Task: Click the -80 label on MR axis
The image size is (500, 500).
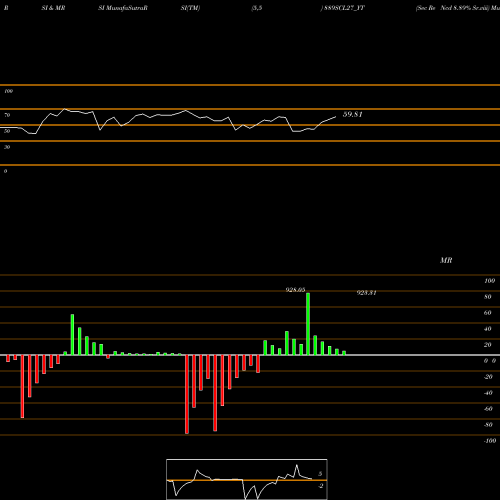Action: [x=488, y=425]
